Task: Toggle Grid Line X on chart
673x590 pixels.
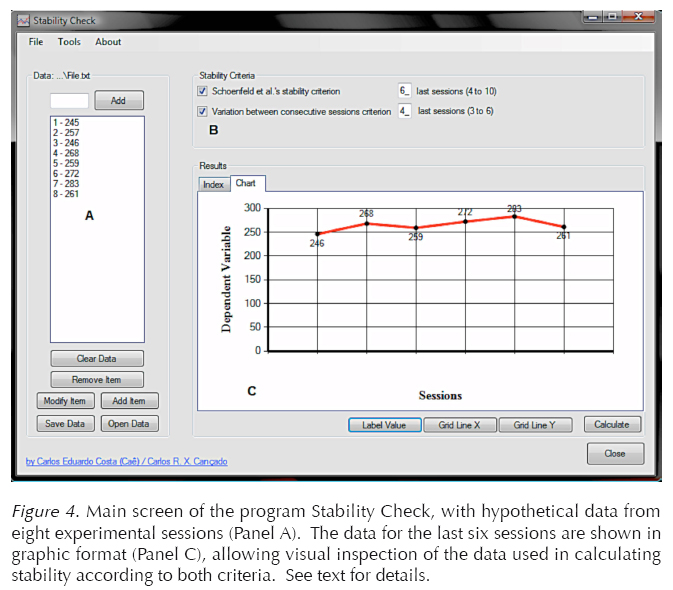Action: (459, 425)
